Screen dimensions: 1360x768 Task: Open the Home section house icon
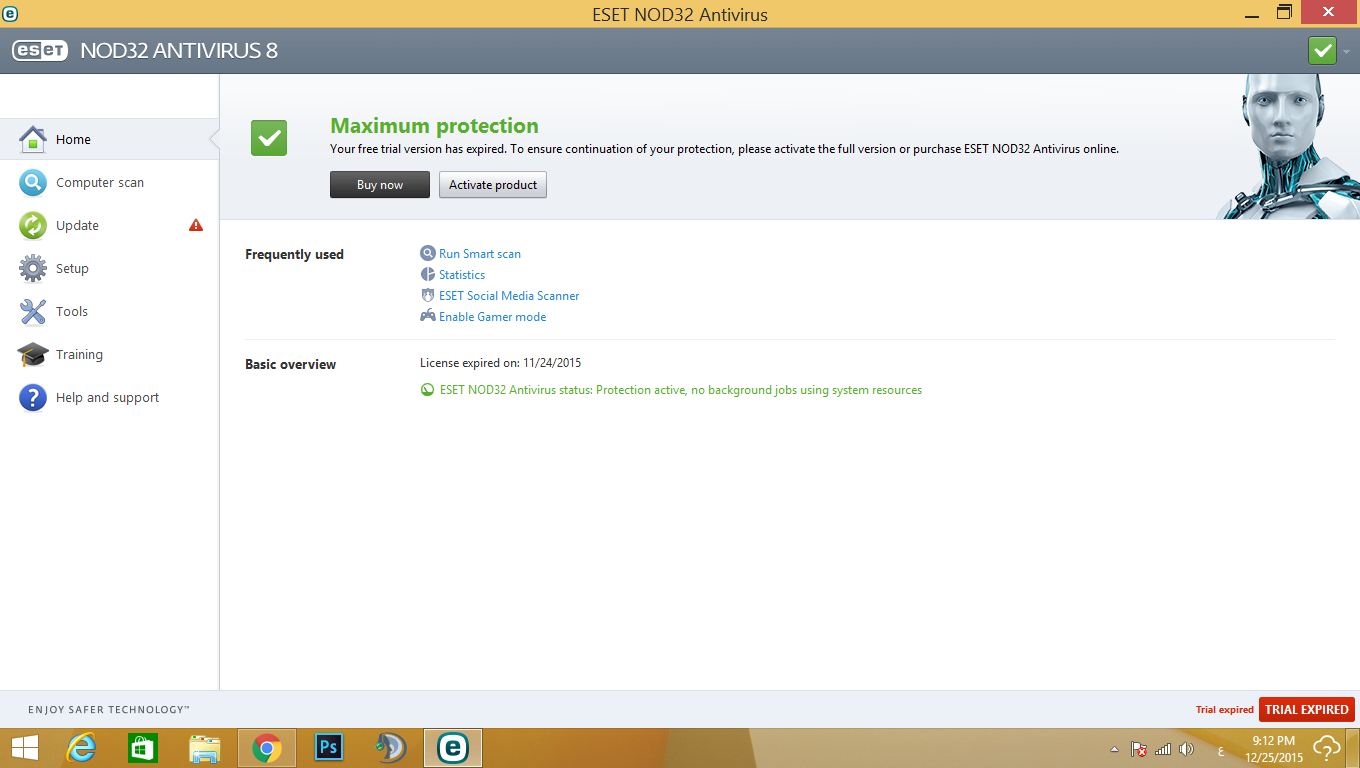33,140
